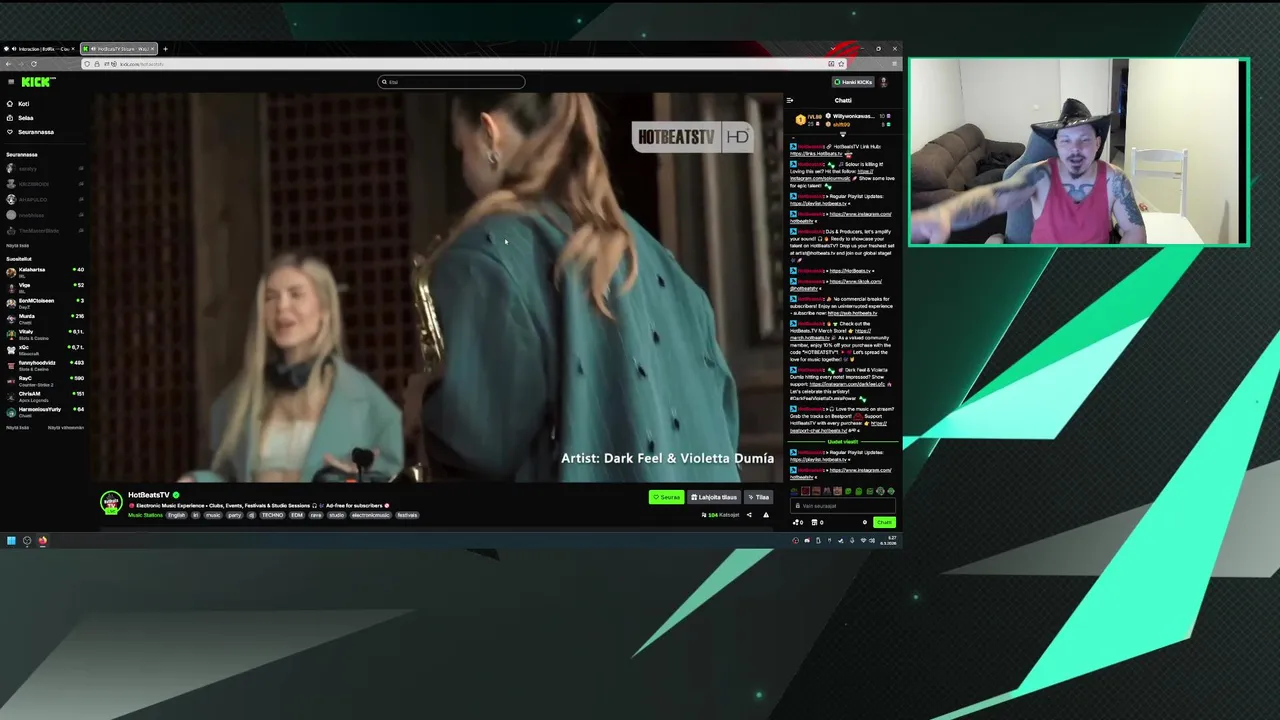The image size is (1280, 720).
Task: Select the EDM tag
Action: 297,515
